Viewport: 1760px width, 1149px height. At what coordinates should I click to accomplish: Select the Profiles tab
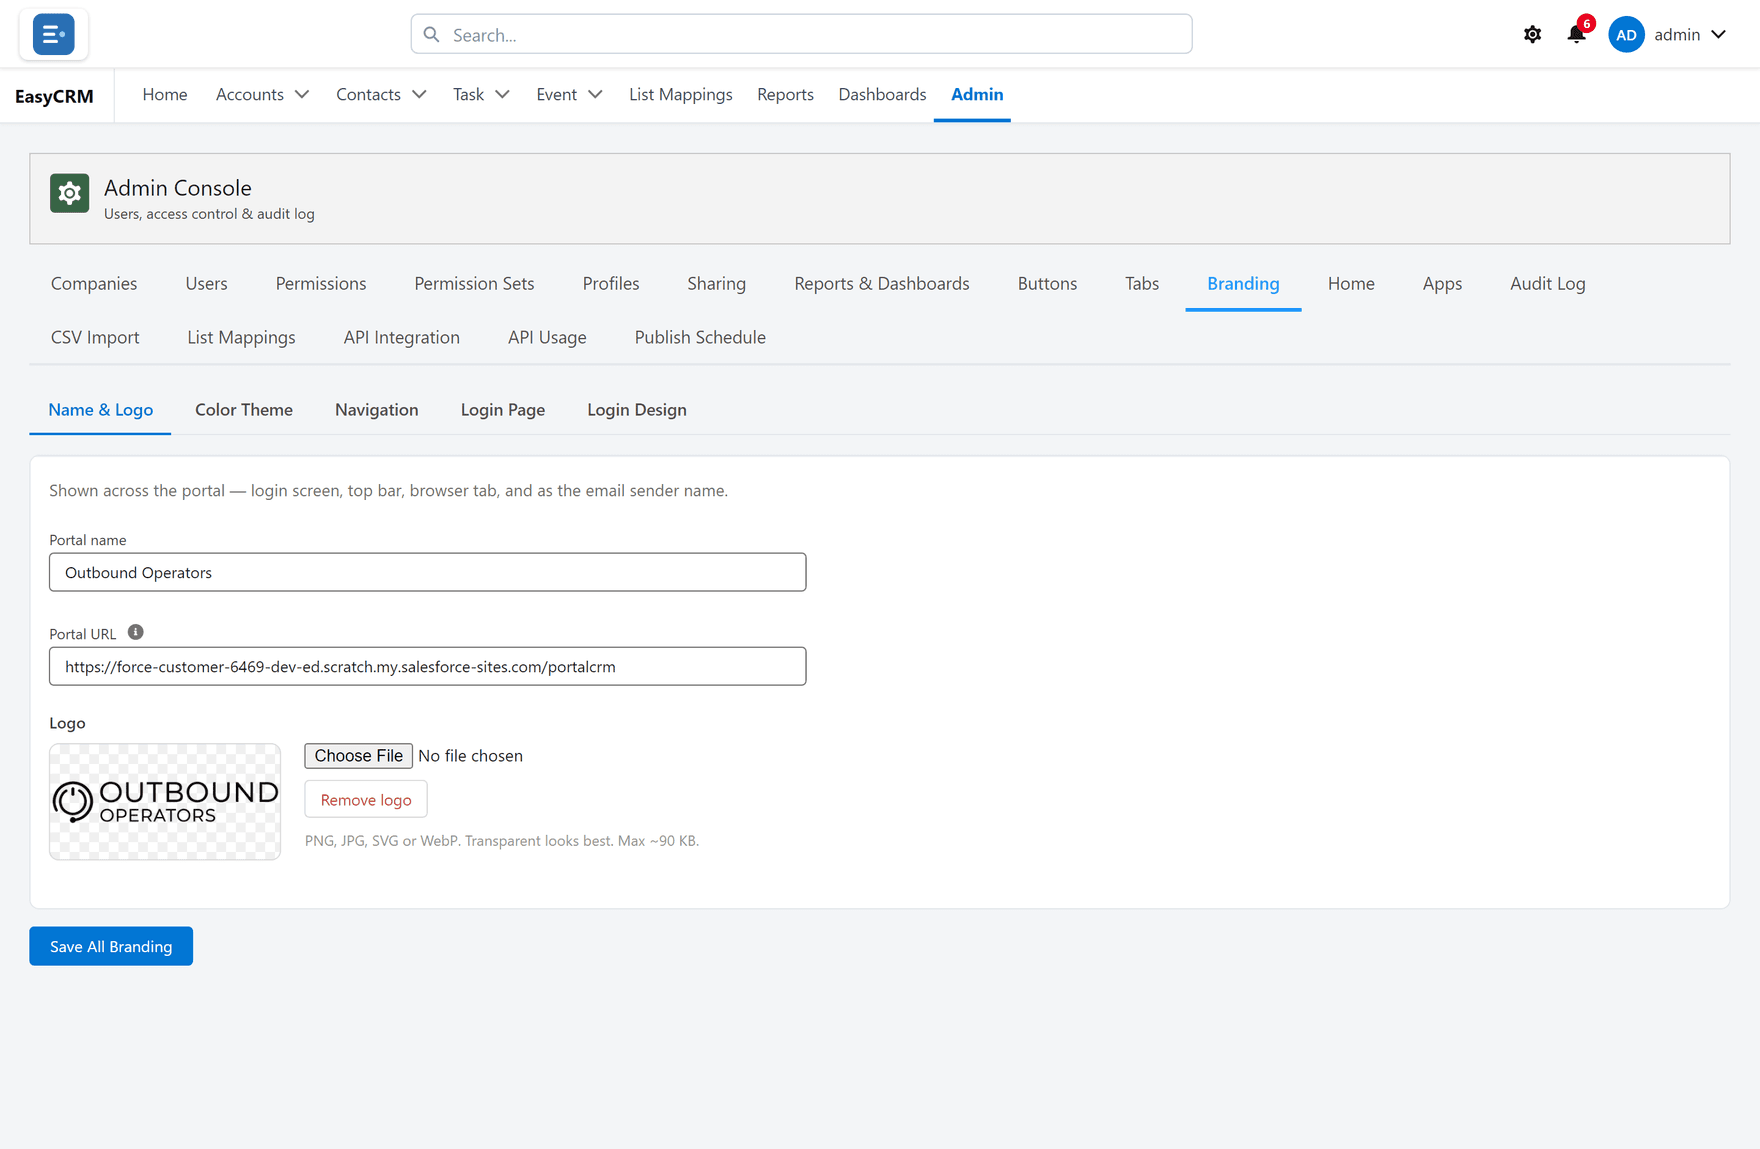pyautogui.click(x=611, y=283)
